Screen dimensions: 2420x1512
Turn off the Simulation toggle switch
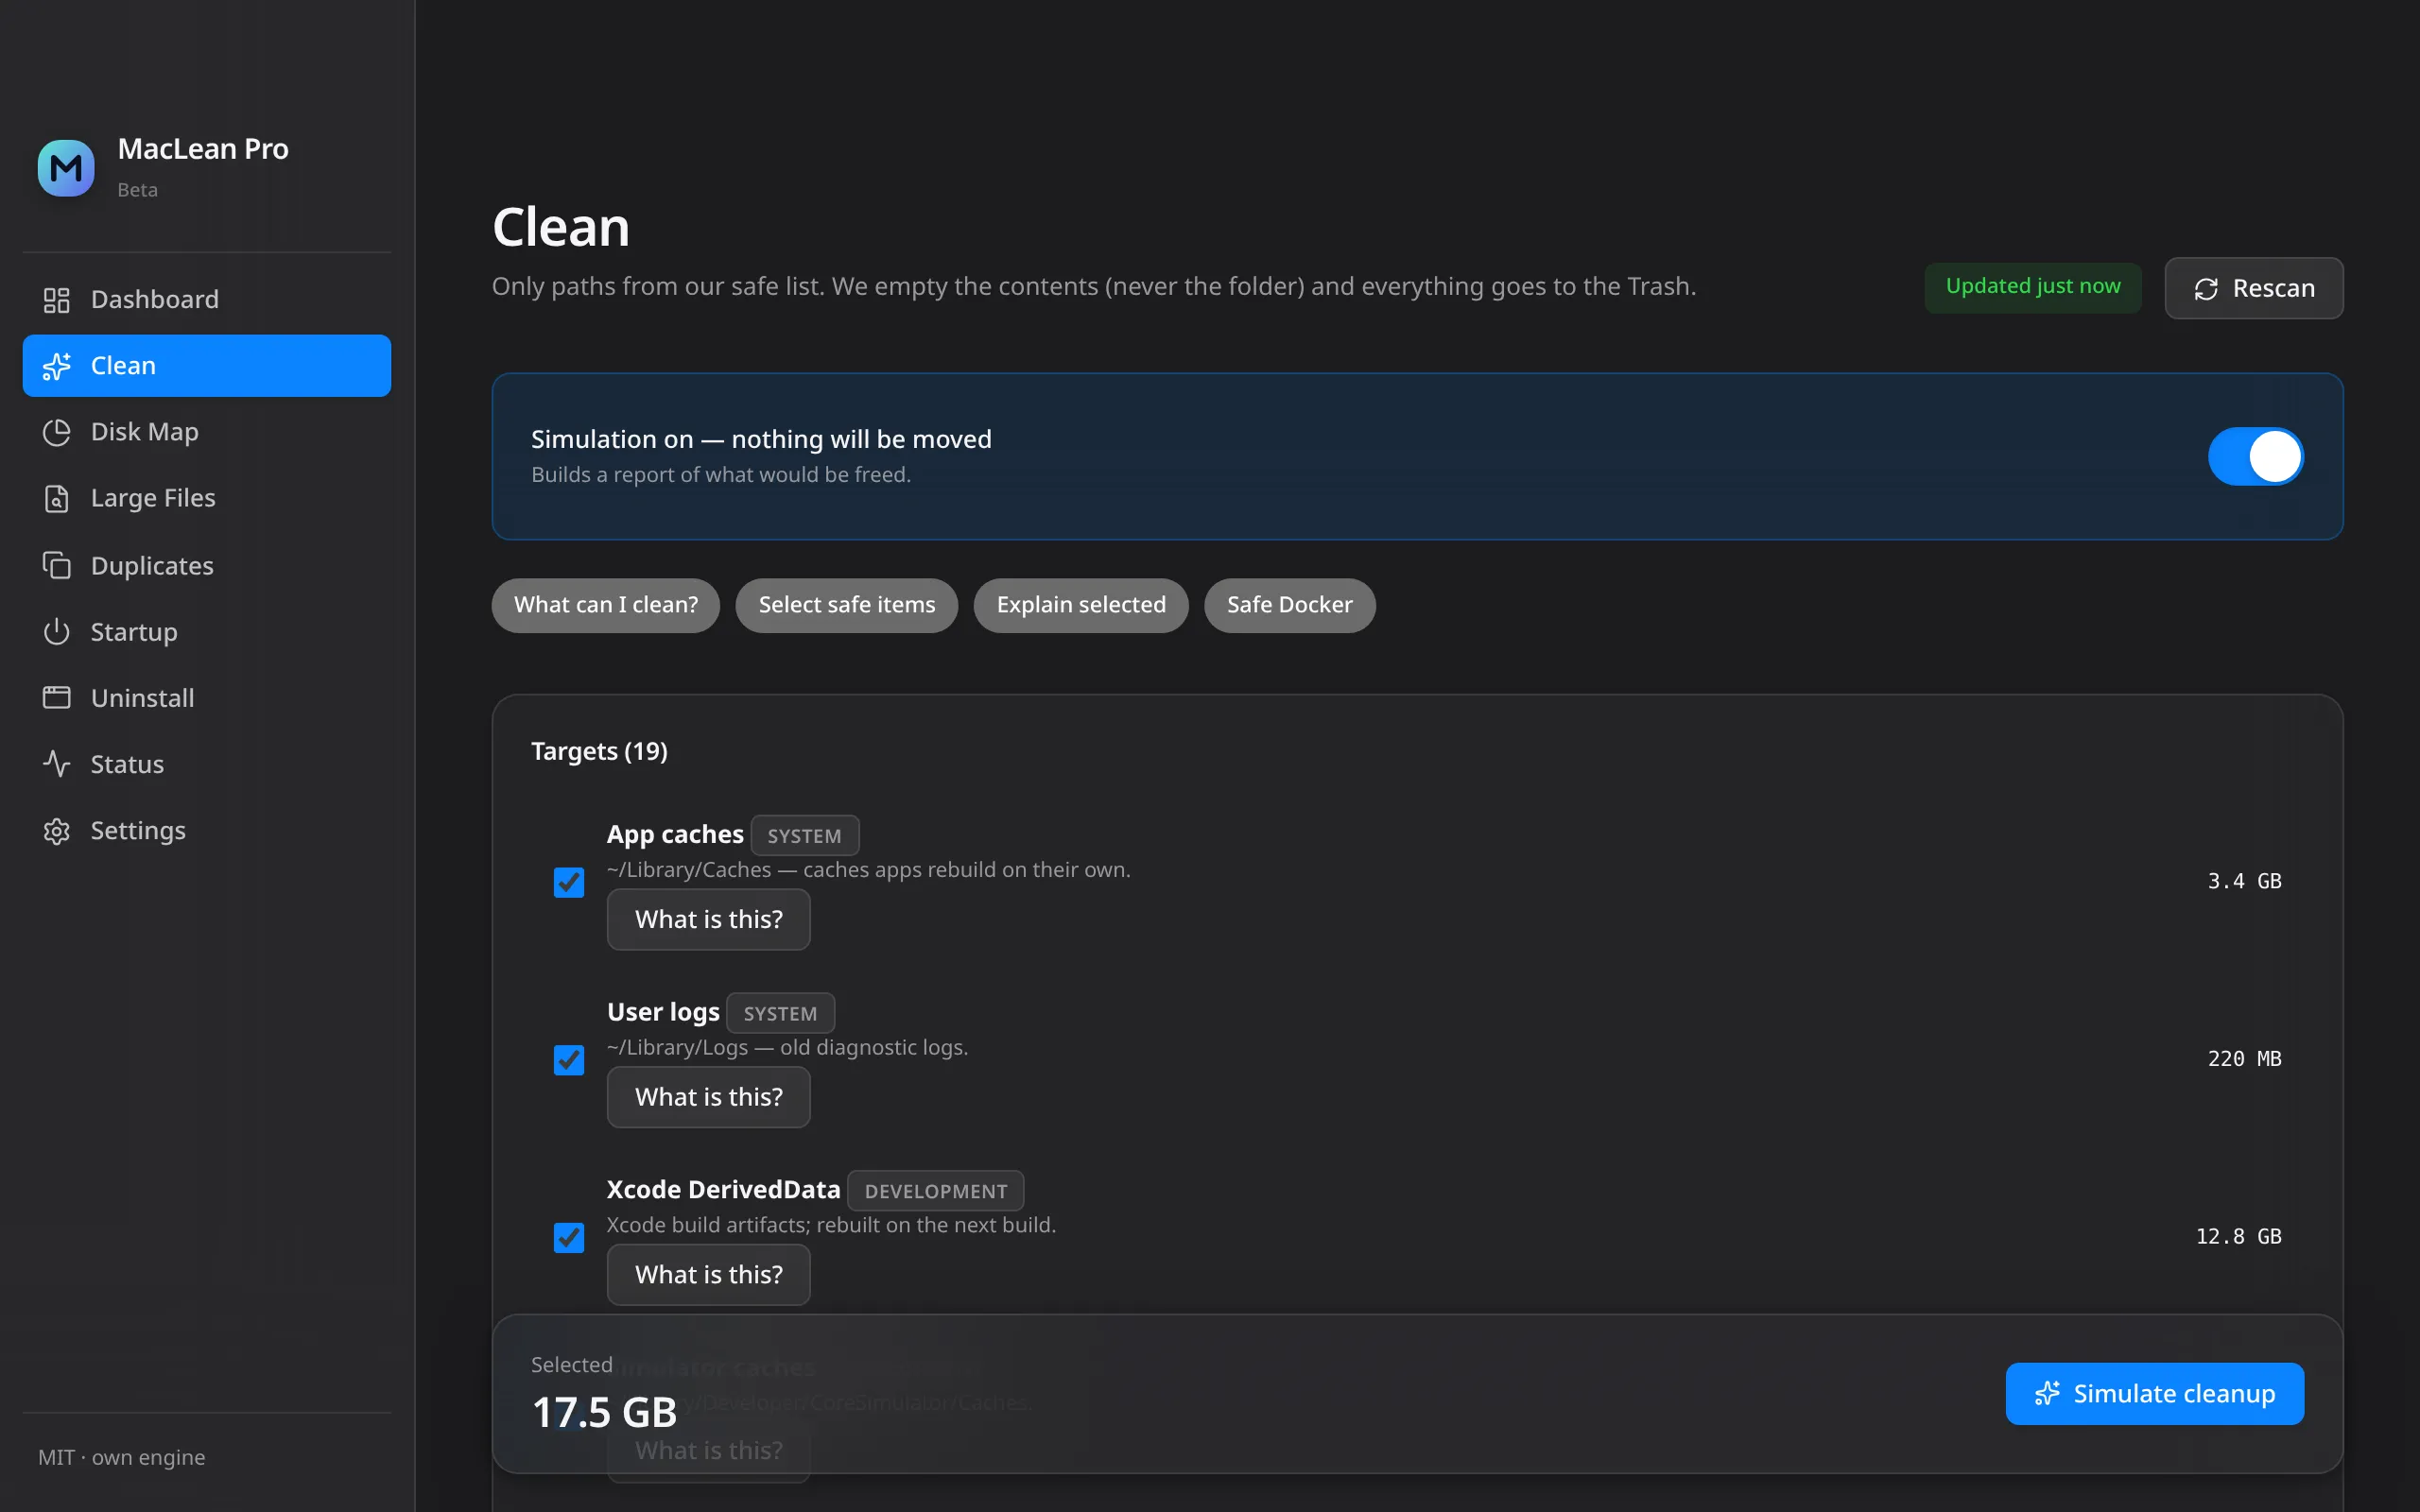pos(2255,456)
